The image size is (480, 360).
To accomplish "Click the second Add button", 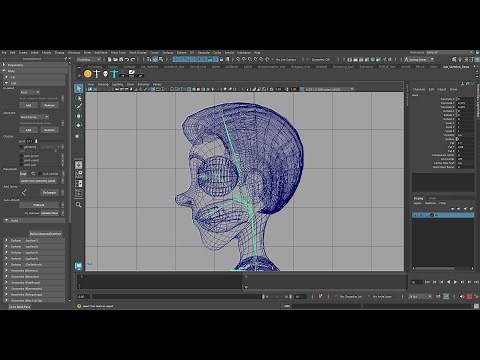I will point(28,130).
